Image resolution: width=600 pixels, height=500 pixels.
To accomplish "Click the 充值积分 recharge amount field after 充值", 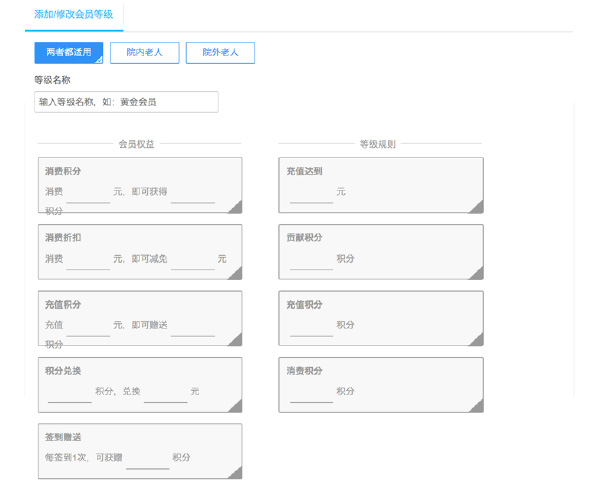I will click(88, 326).
